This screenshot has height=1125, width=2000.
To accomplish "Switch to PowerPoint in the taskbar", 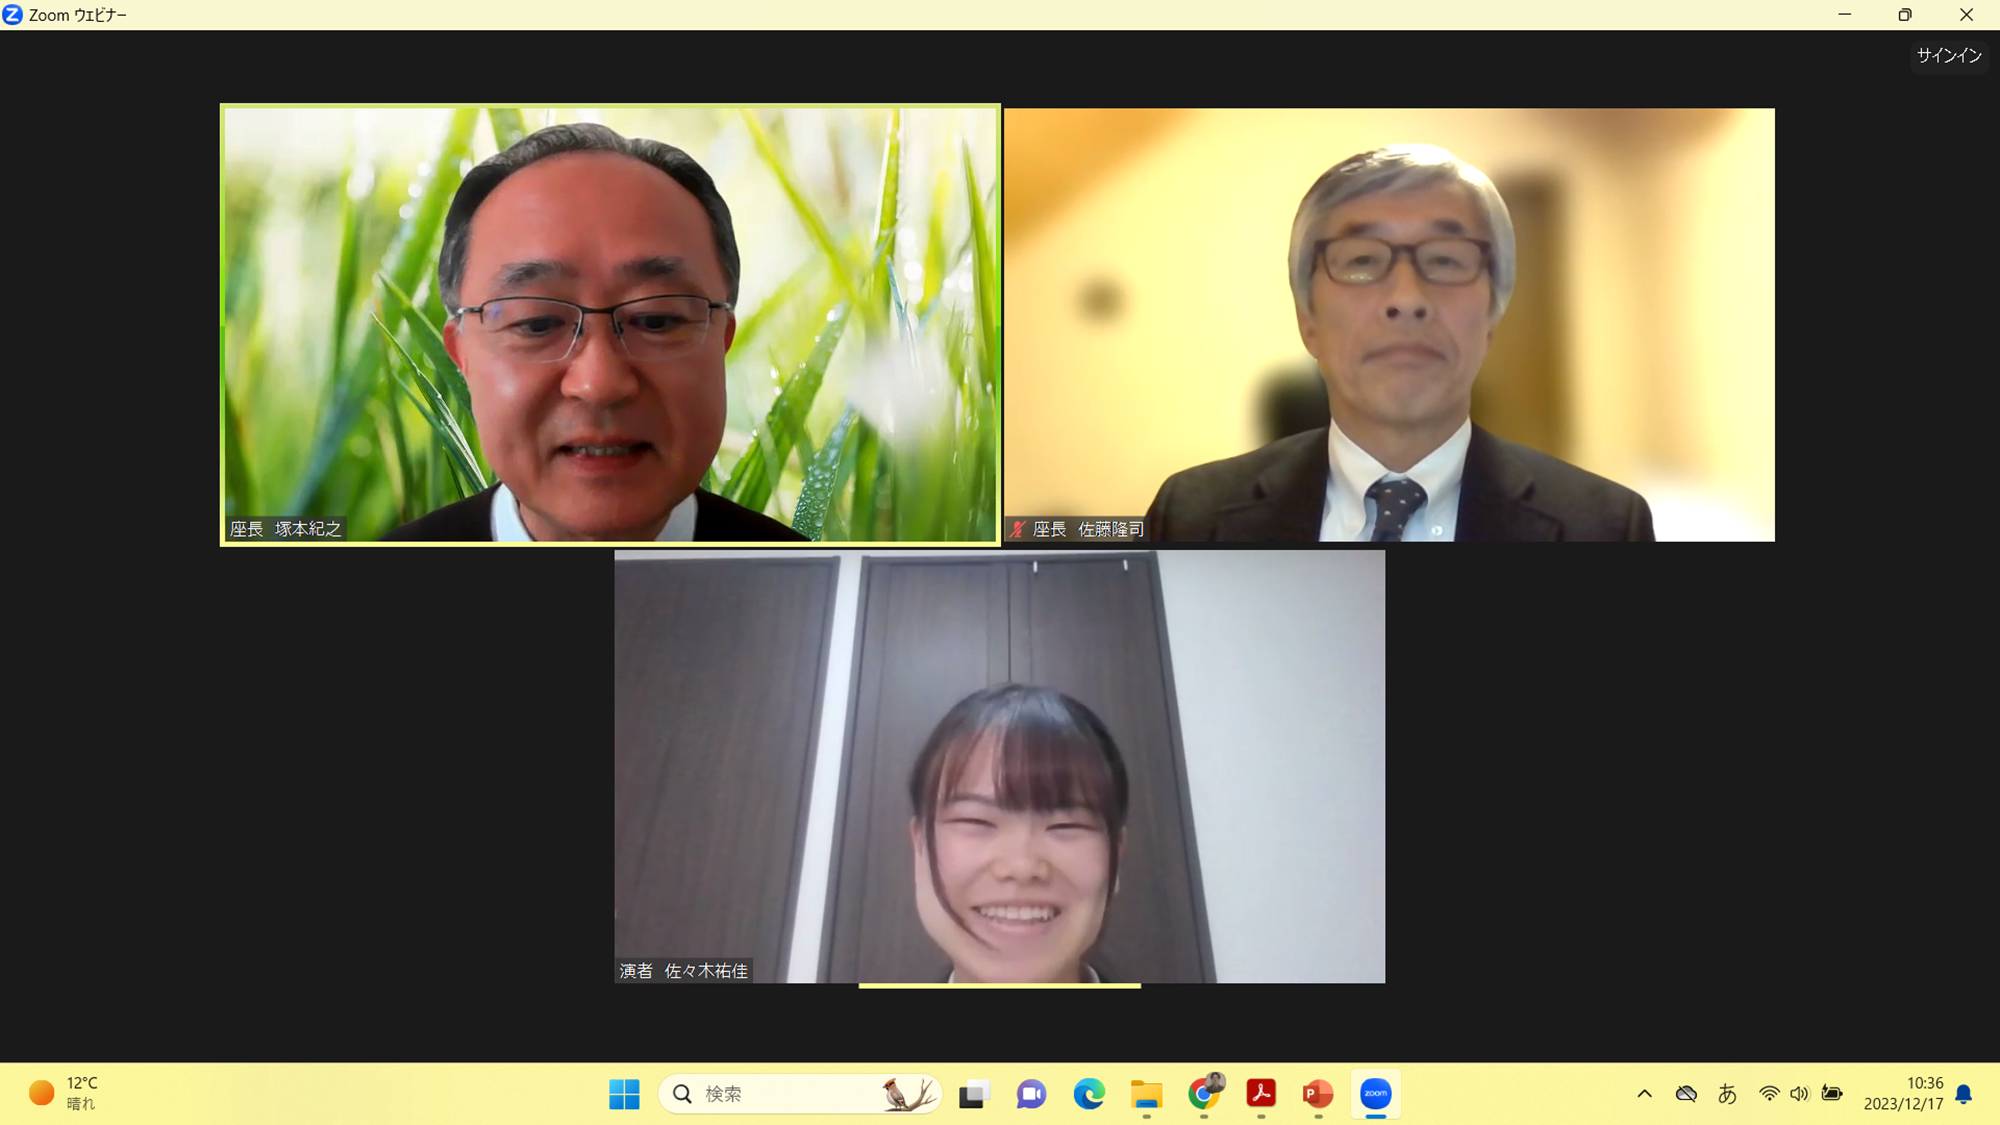I will 1318,1094.
